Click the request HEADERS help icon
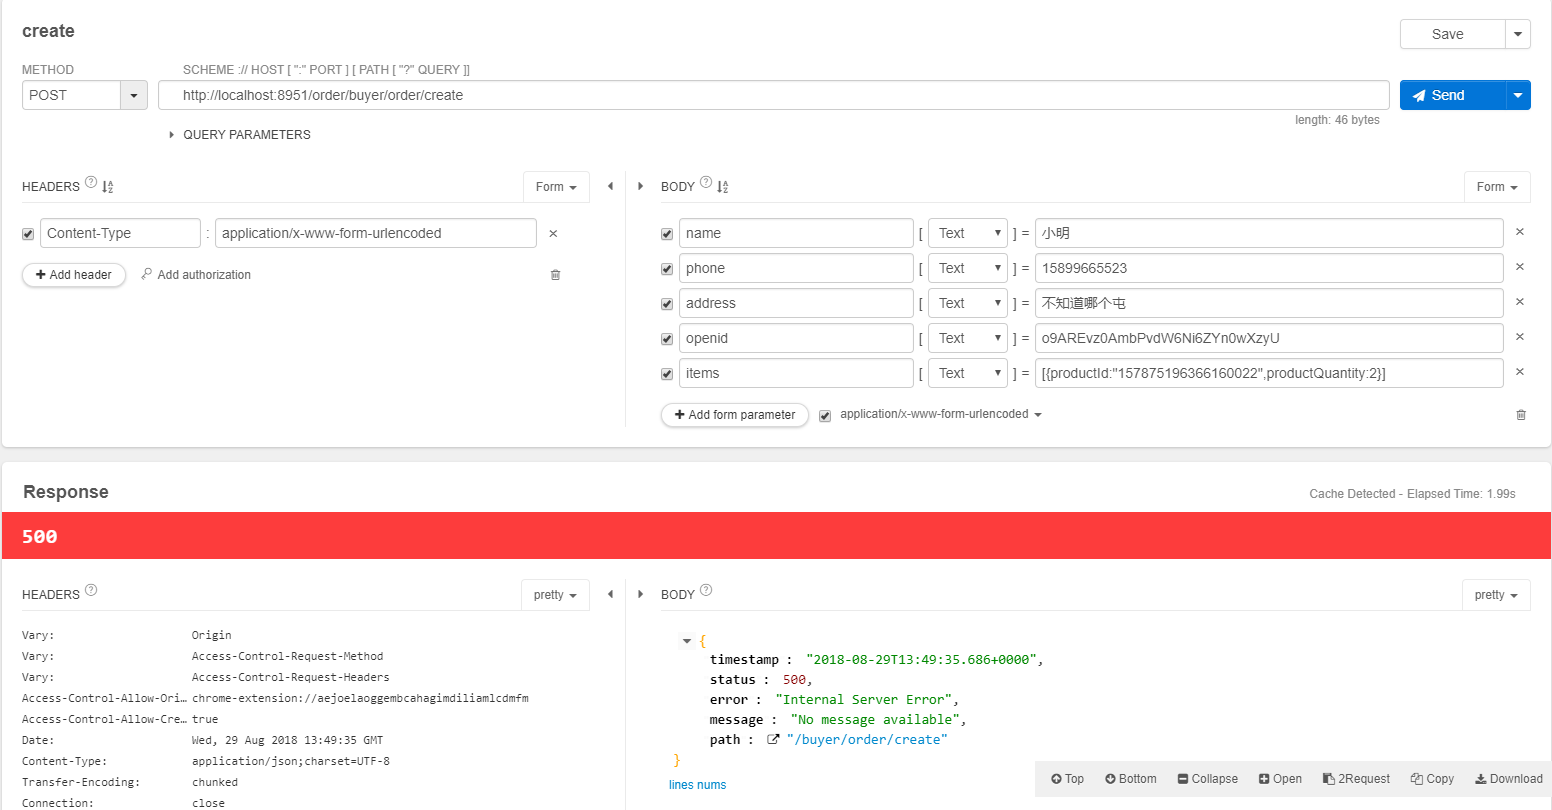Viewport: 1552px width, 810px height. [x=91, y=183]
